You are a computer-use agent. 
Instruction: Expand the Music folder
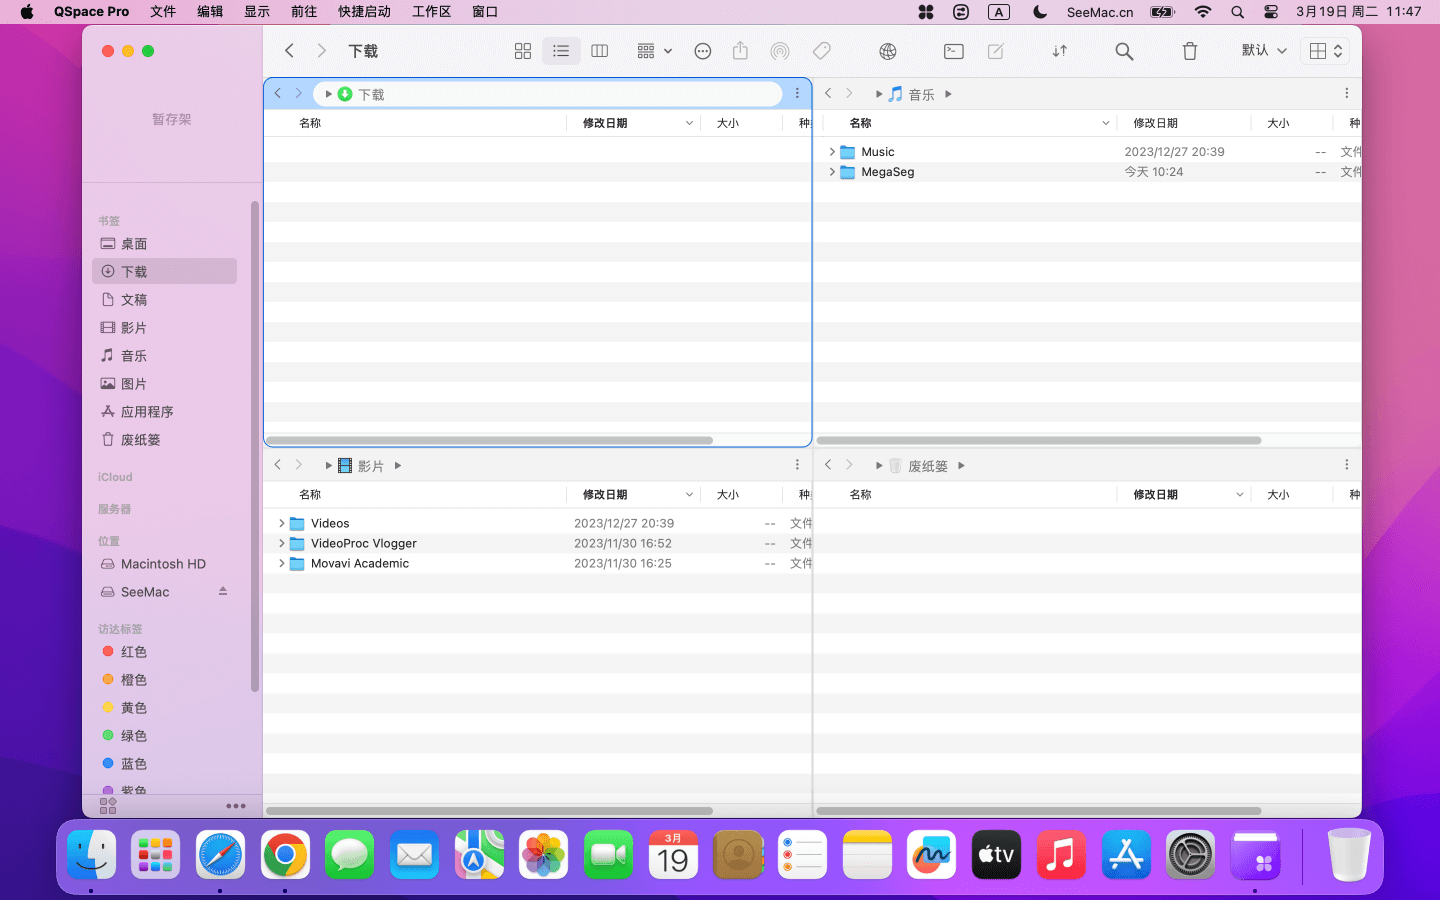point(832,152)
